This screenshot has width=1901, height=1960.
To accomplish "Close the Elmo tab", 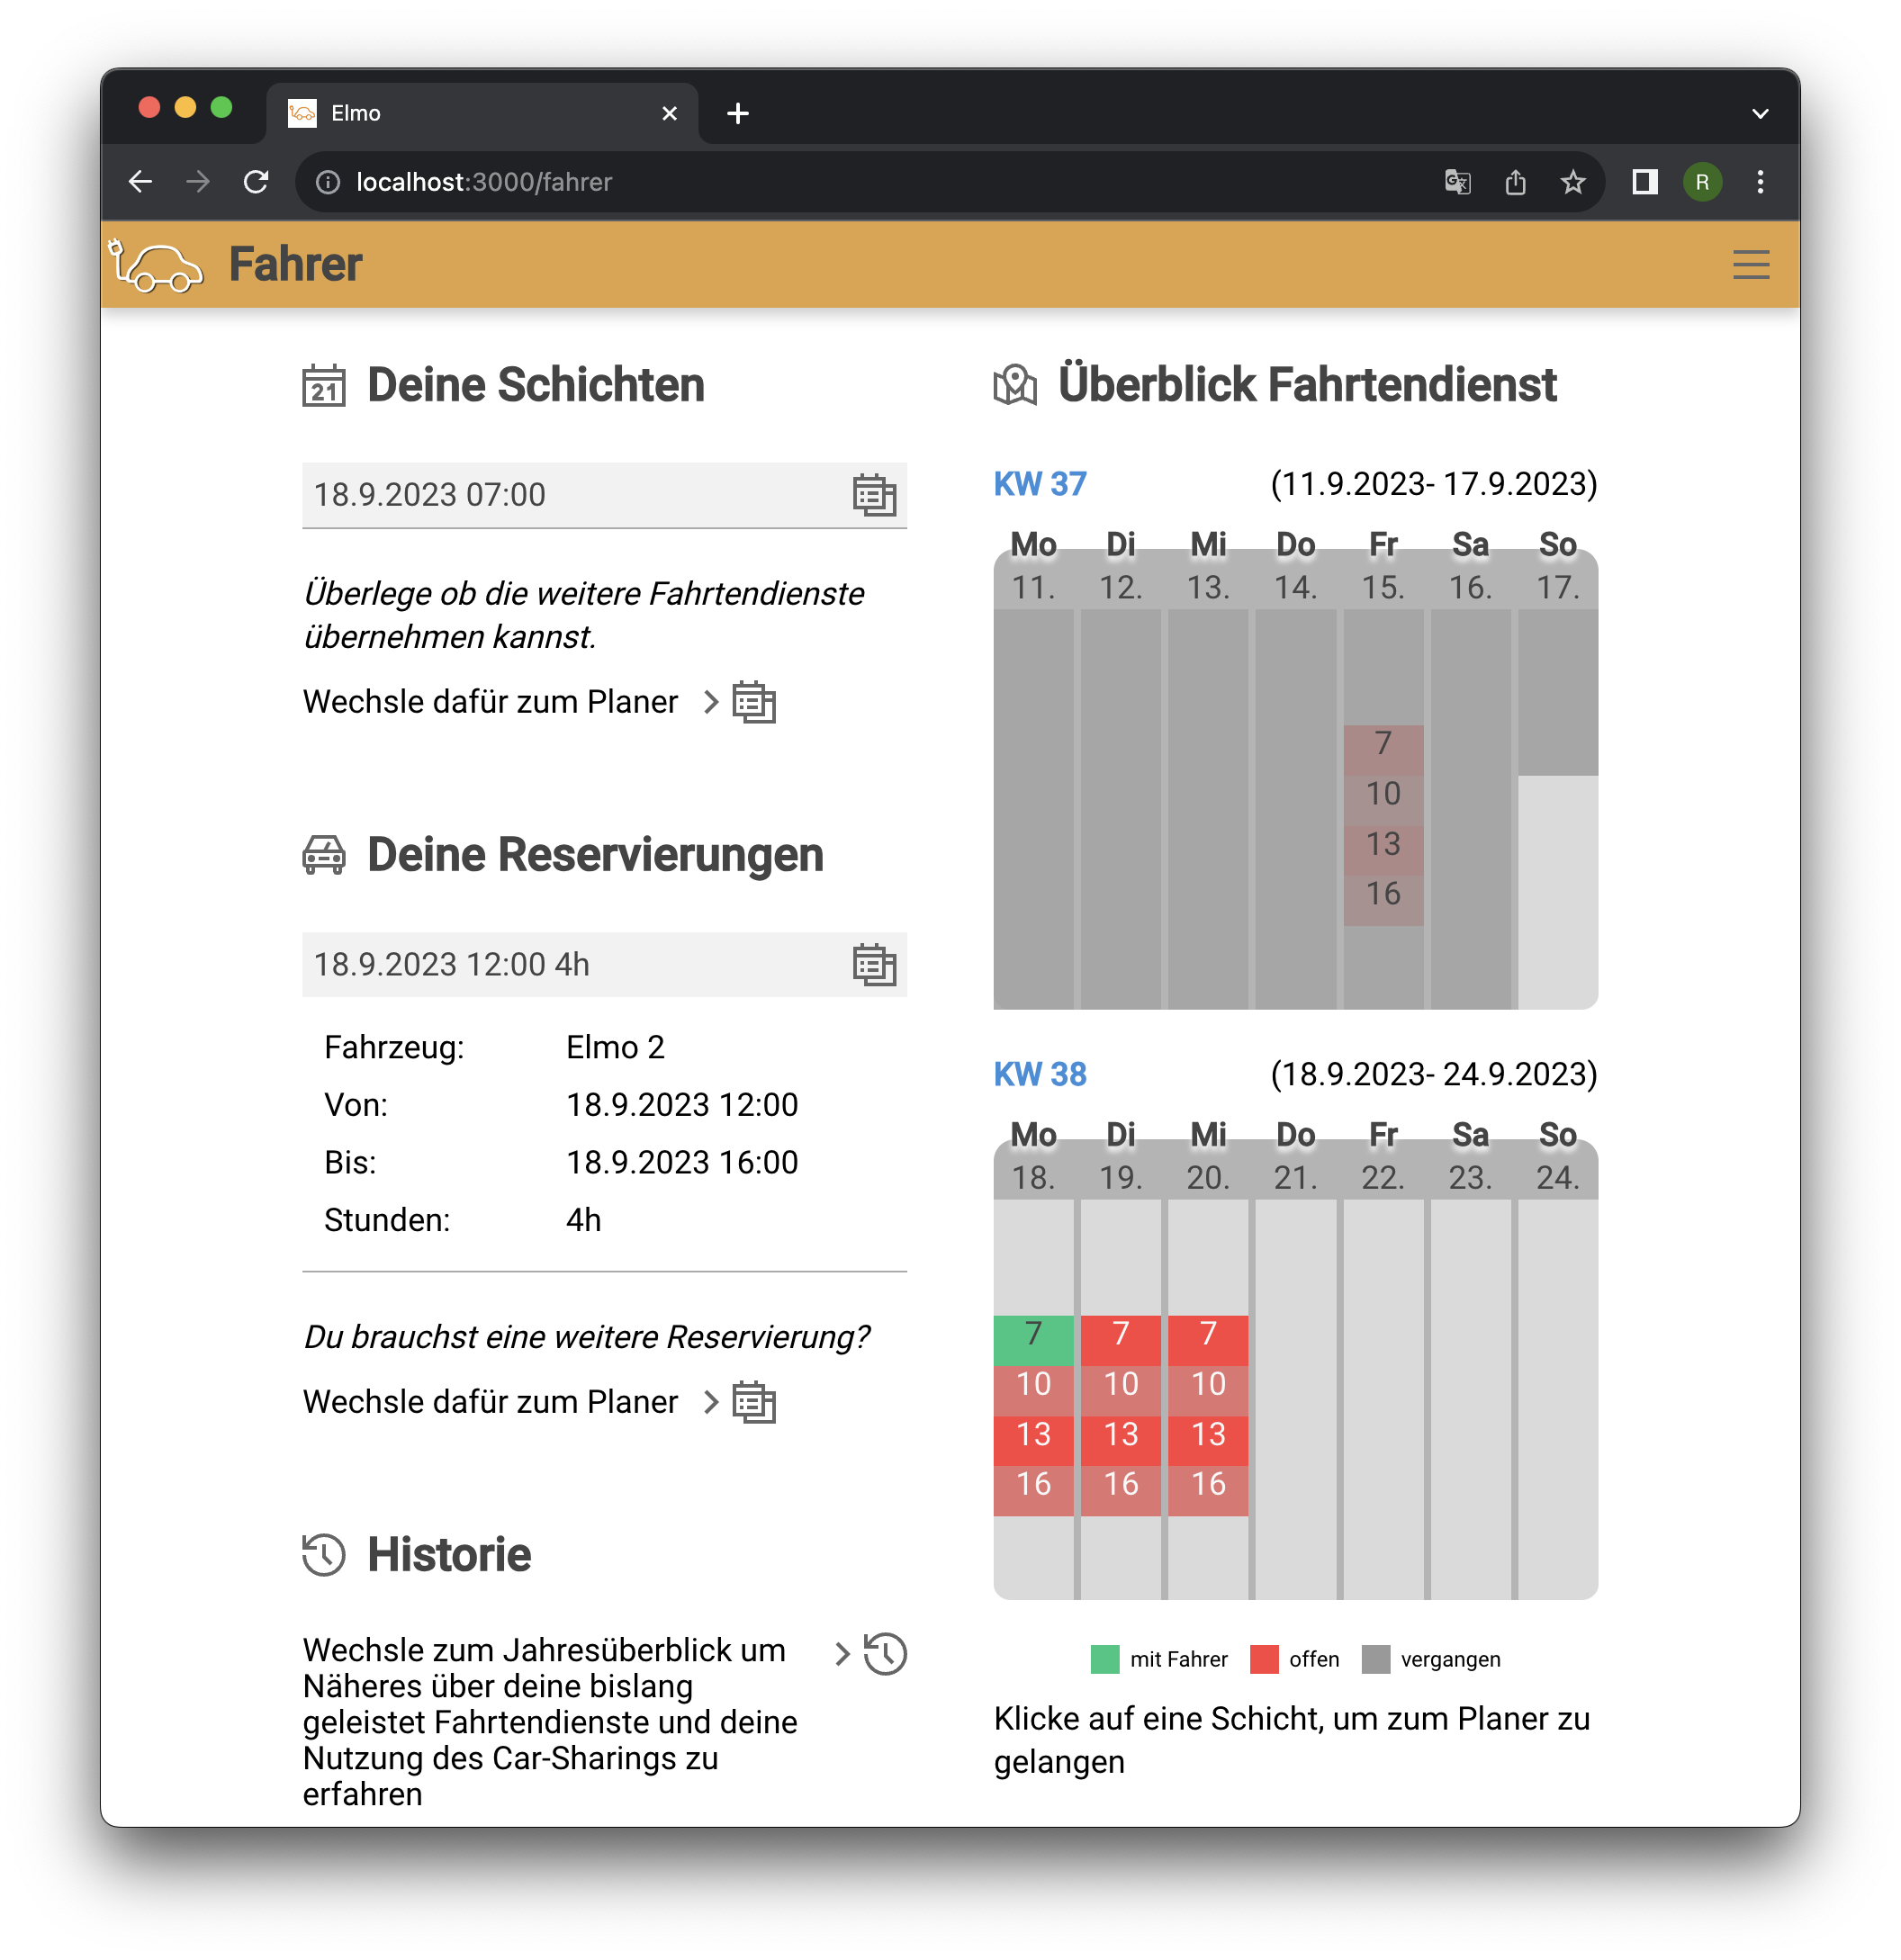I will coord(669,114).
